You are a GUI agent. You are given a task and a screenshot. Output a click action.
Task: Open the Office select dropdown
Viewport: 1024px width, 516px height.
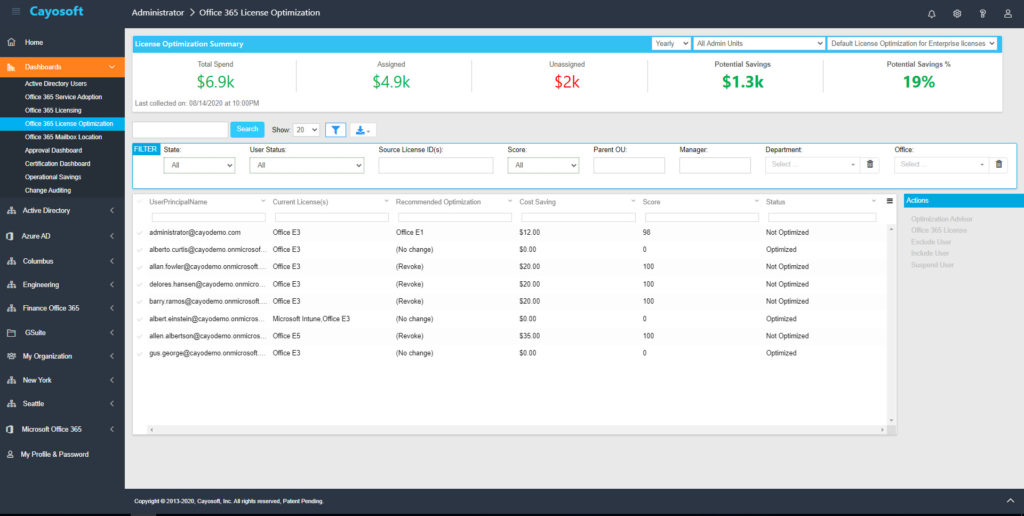tap(942, 165)
